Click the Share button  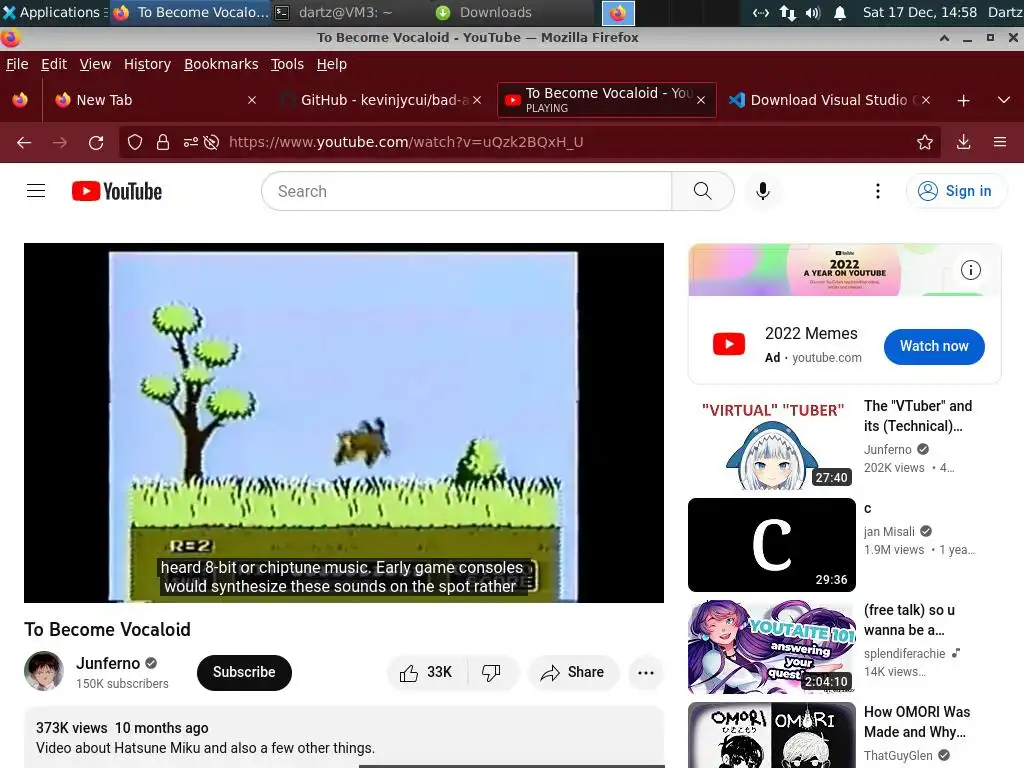[573, 672]
